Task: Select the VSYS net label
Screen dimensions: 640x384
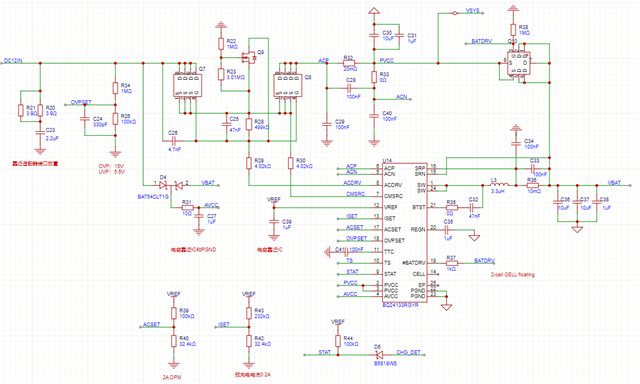Action: click(473, 11)
